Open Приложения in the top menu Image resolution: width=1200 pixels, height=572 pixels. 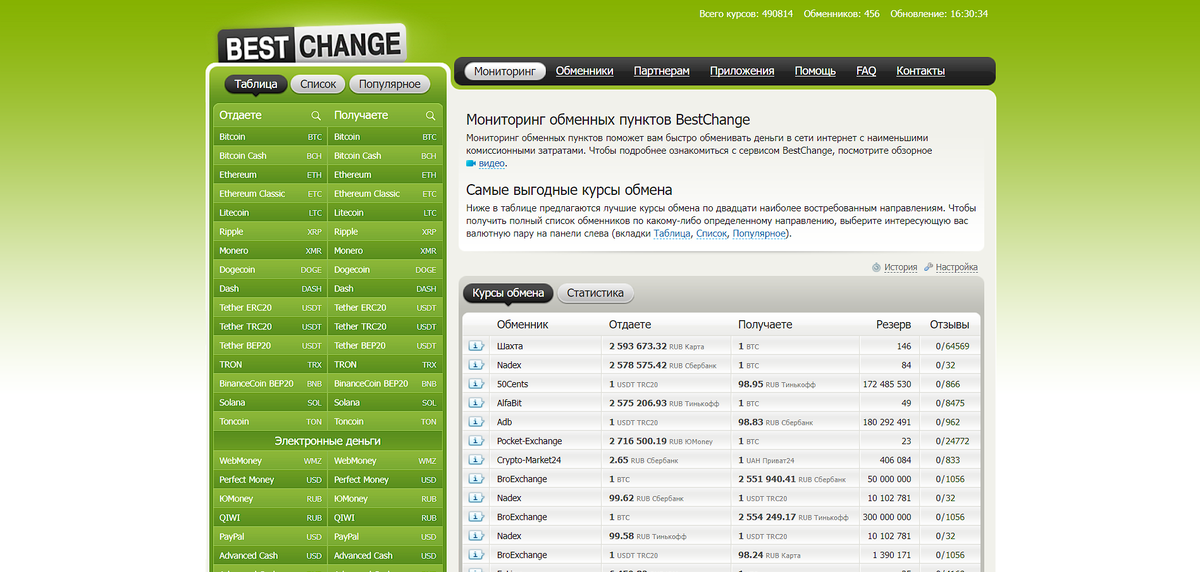tap(742, 71)
